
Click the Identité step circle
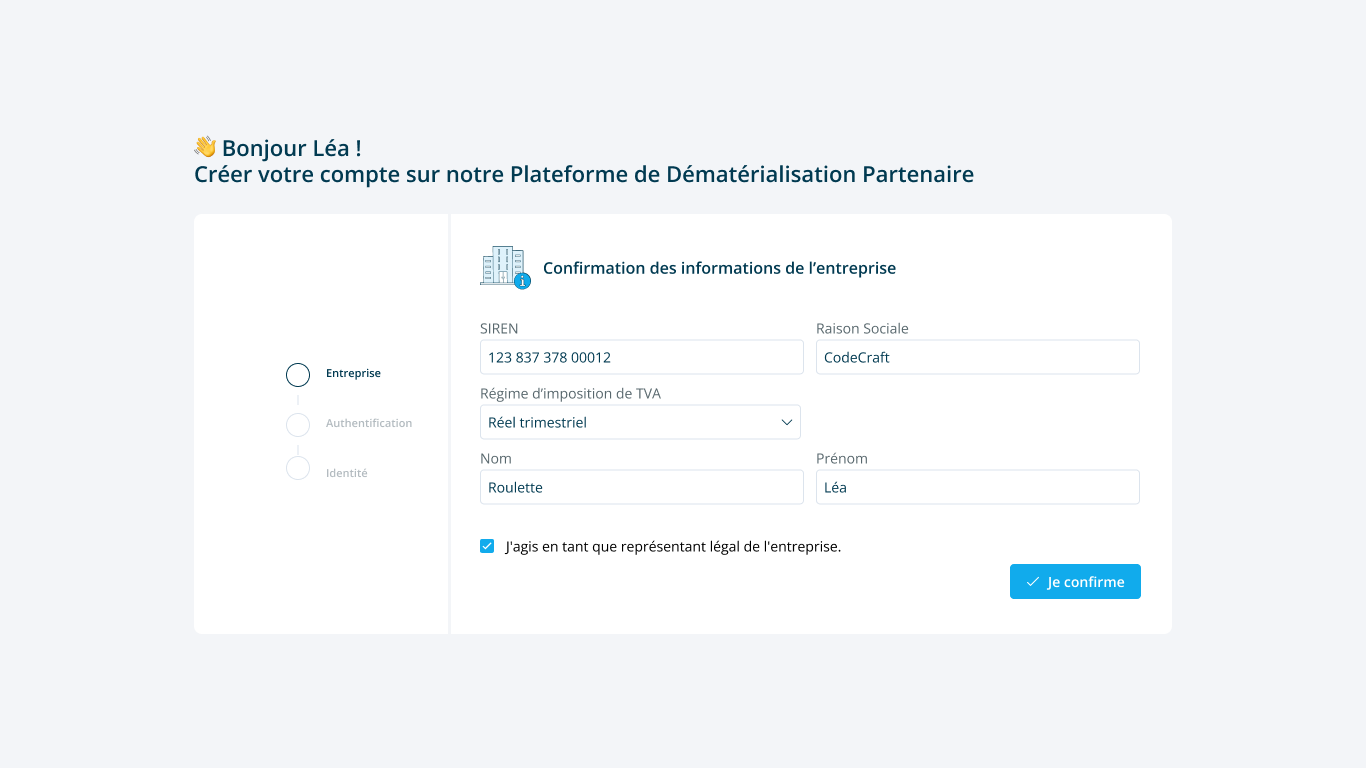pos(298,468)
